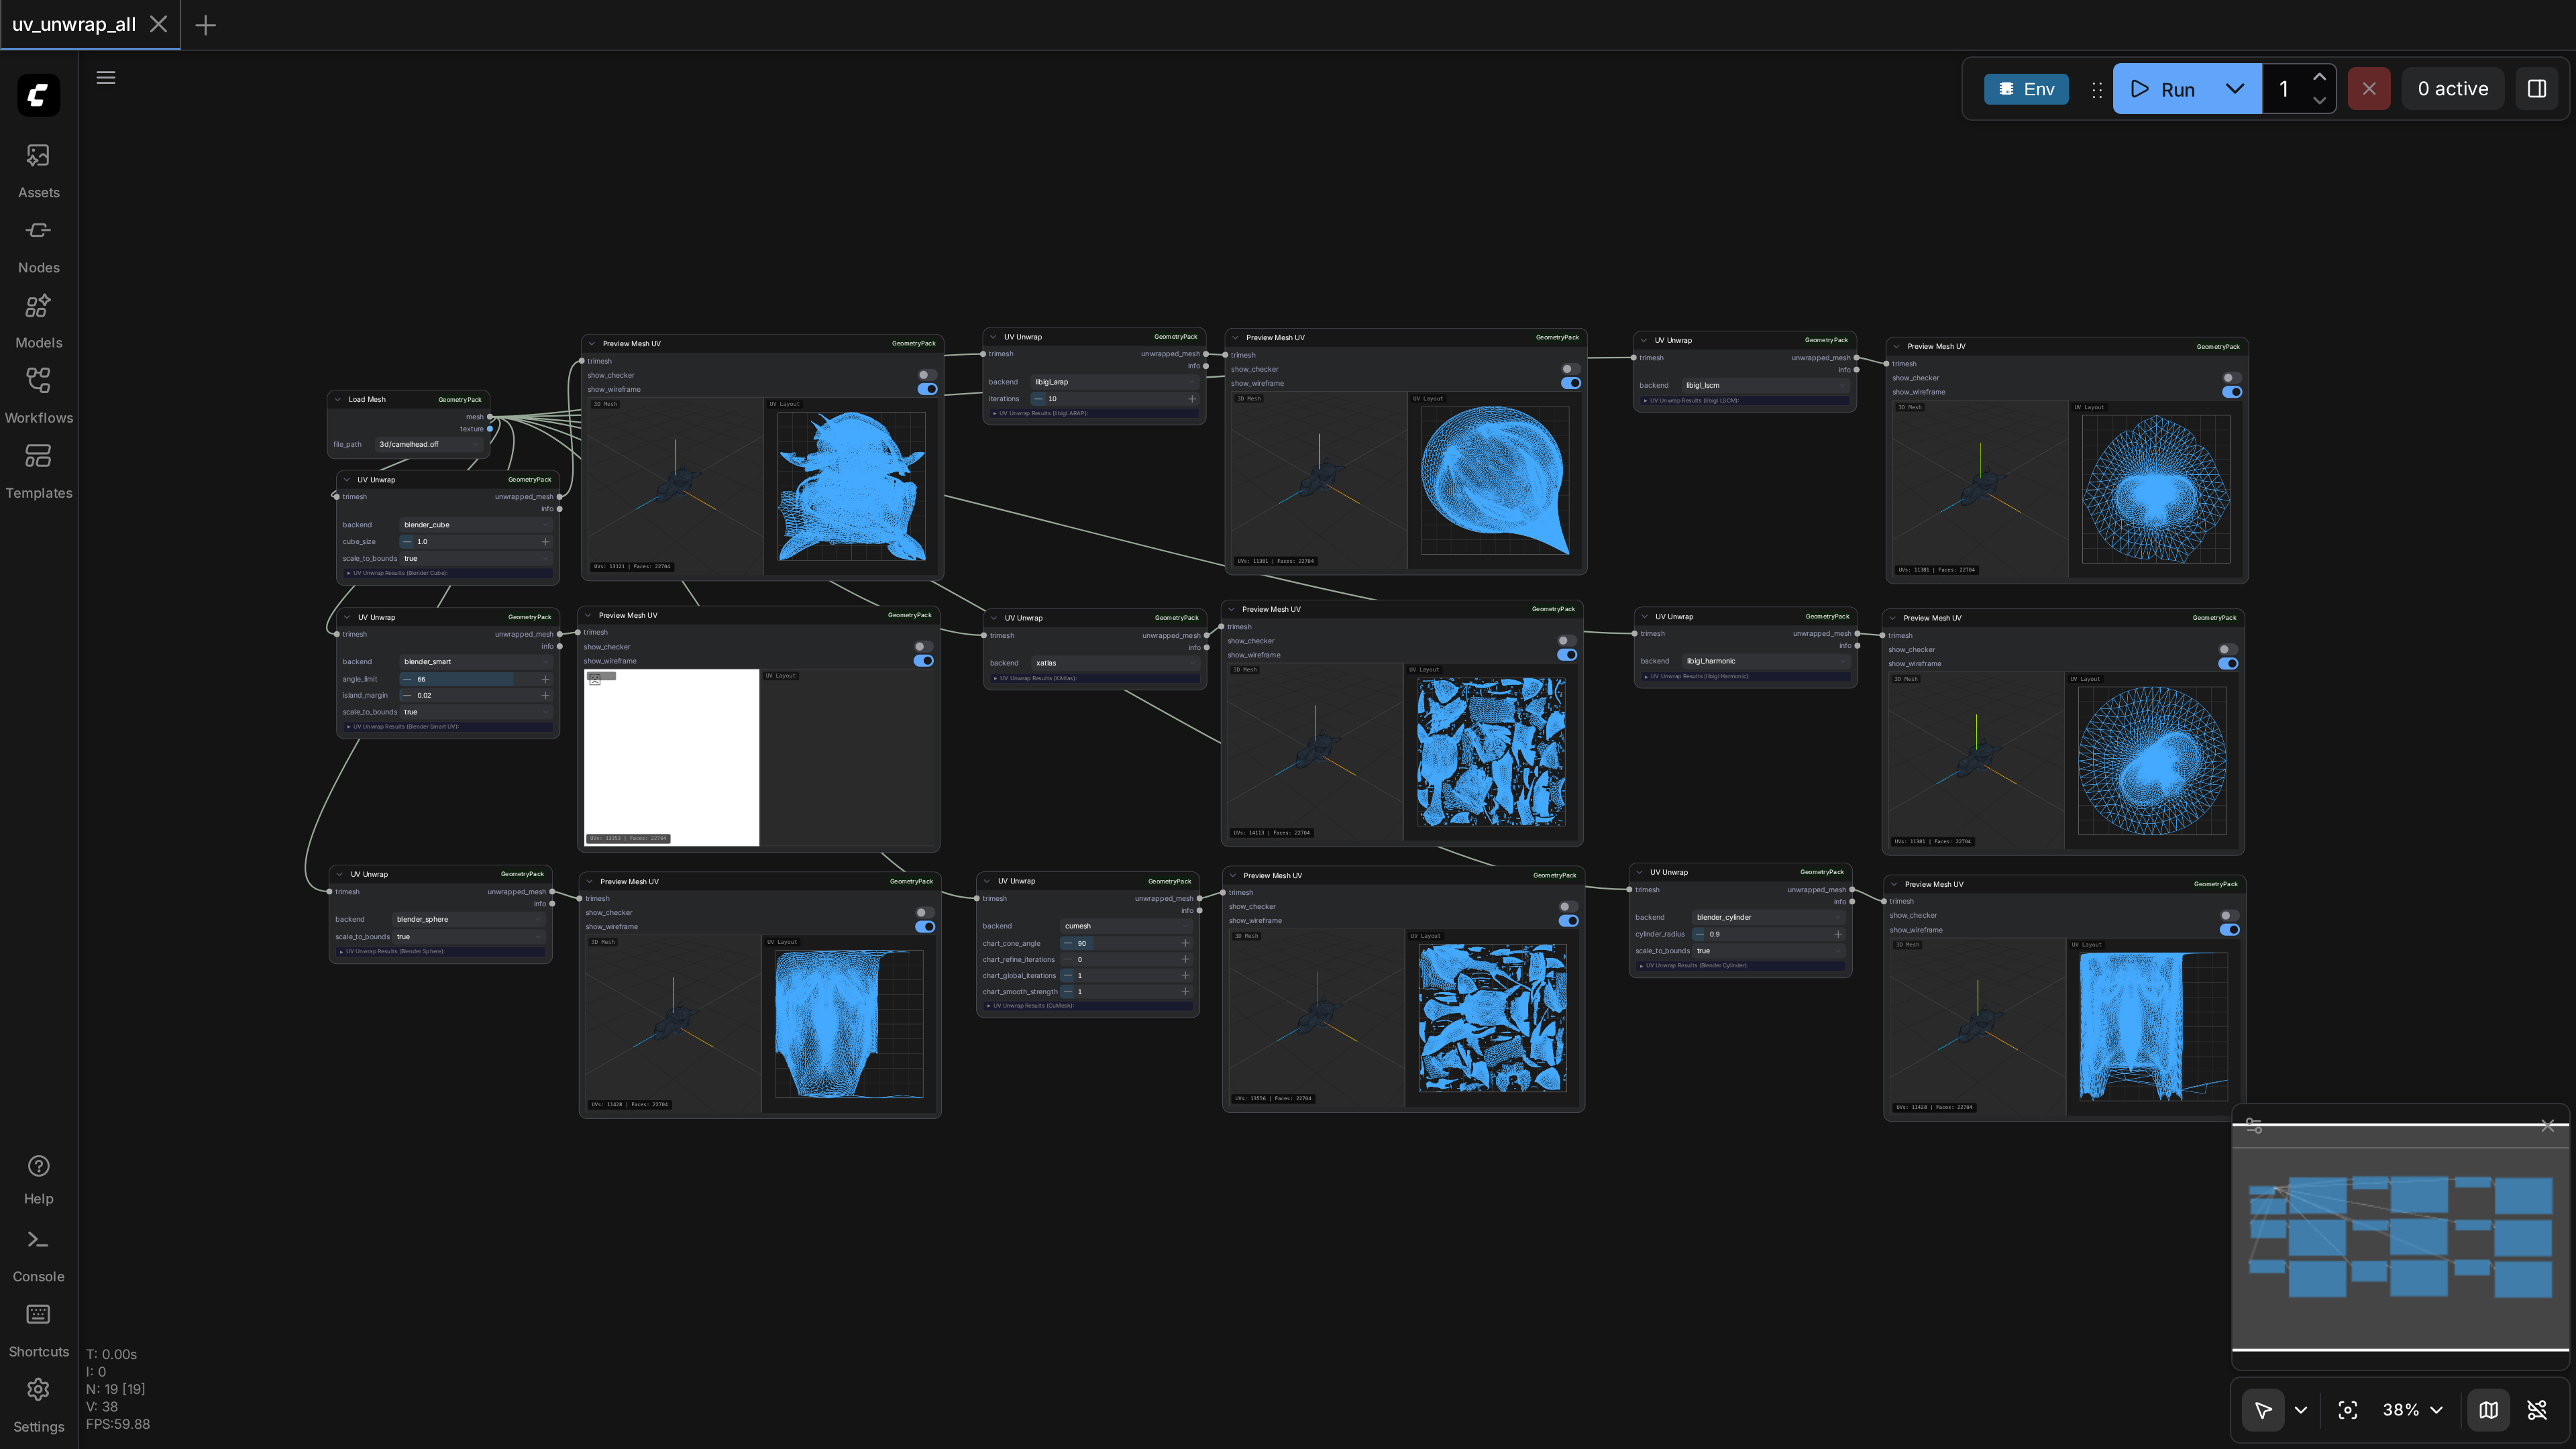Toggle the minimap map icon
This screenshot has width=2576, height=1449.
tap(2489, 1410)
